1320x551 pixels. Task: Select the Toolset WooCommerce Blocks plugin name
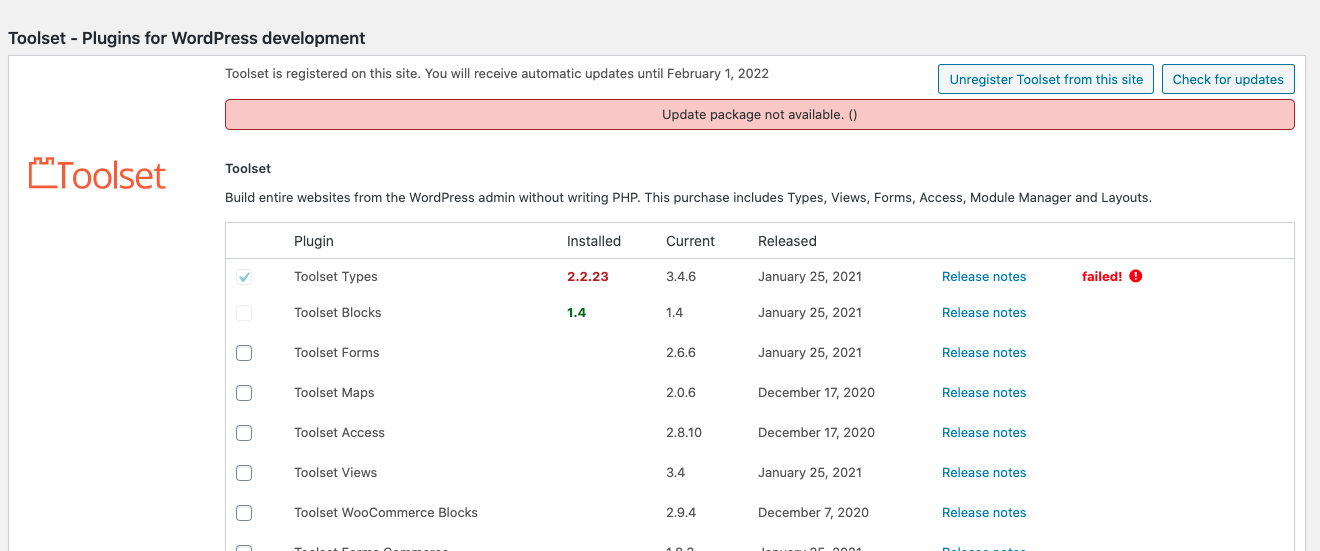coord(386,512)
